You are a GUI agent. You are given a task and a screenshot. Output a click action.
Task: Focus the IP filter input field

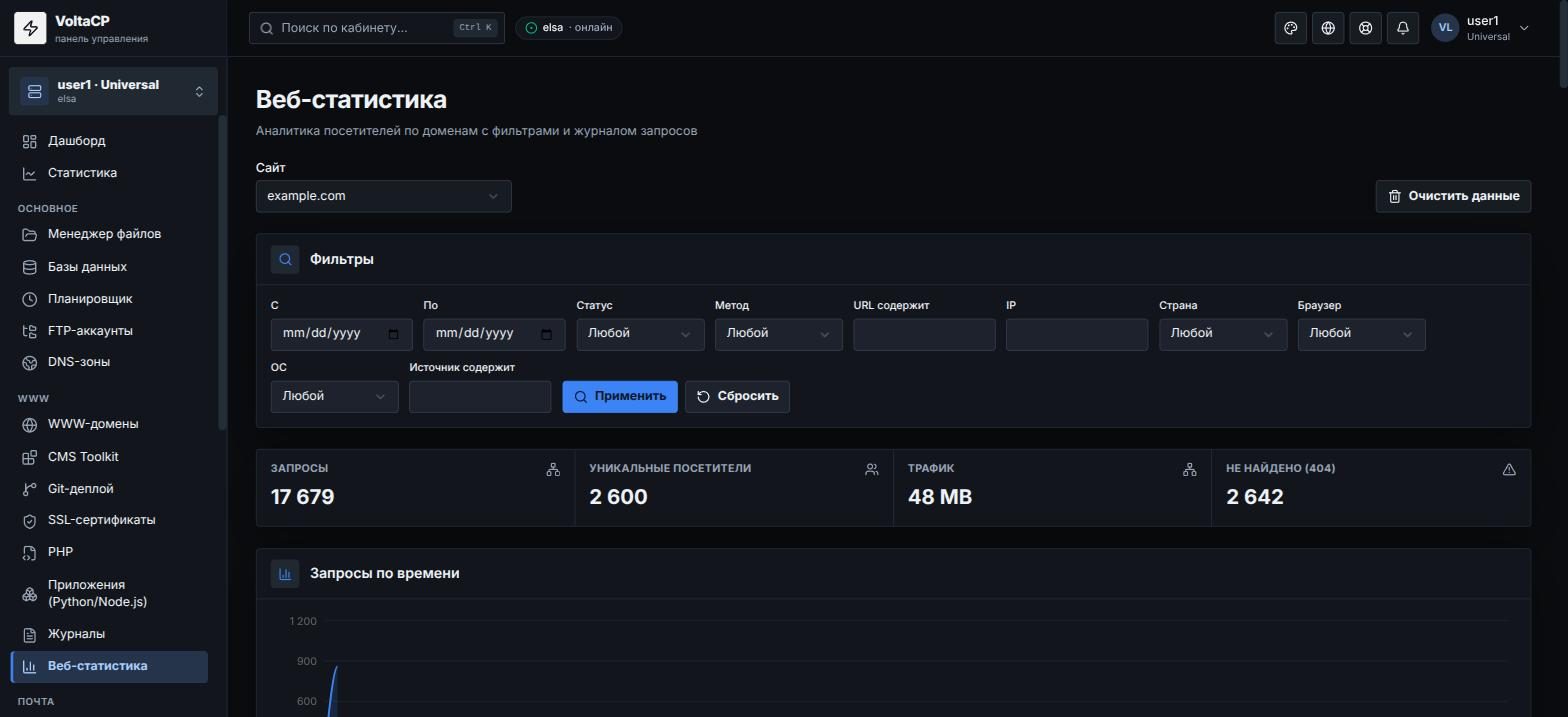coord(1077,334)
